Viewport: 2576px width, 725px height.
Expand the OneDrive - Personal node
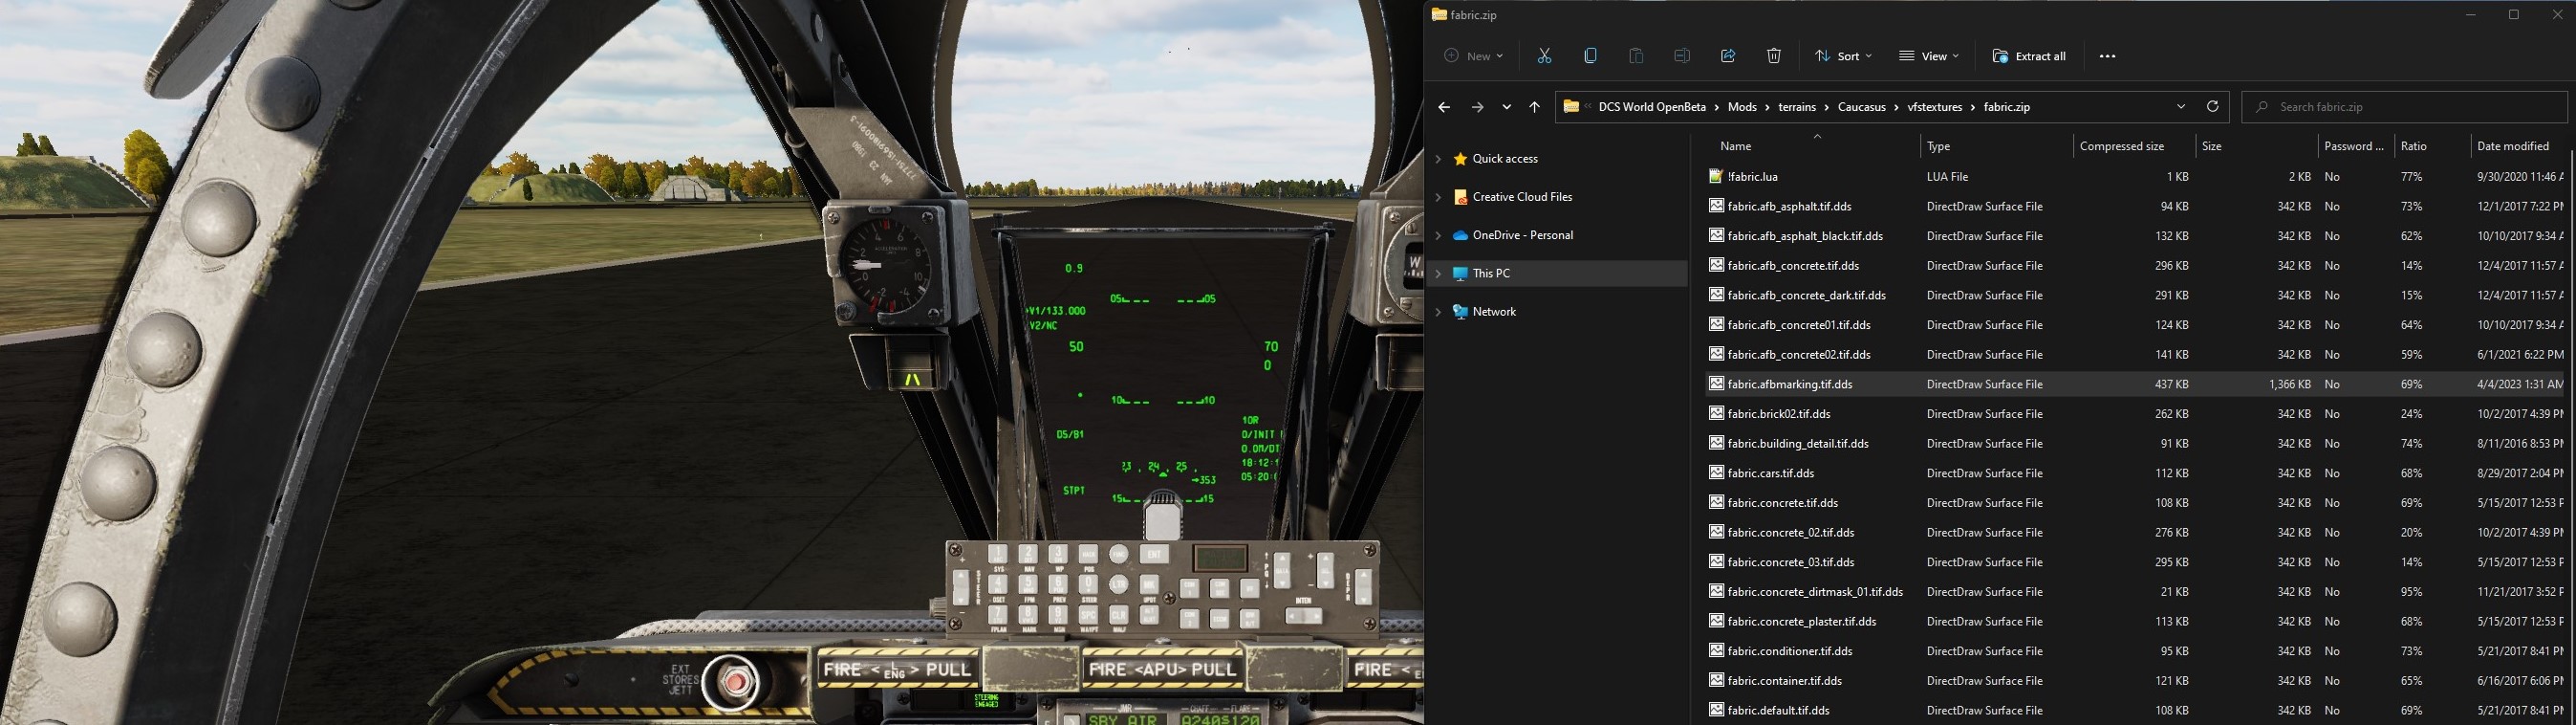click(1438, 235)
